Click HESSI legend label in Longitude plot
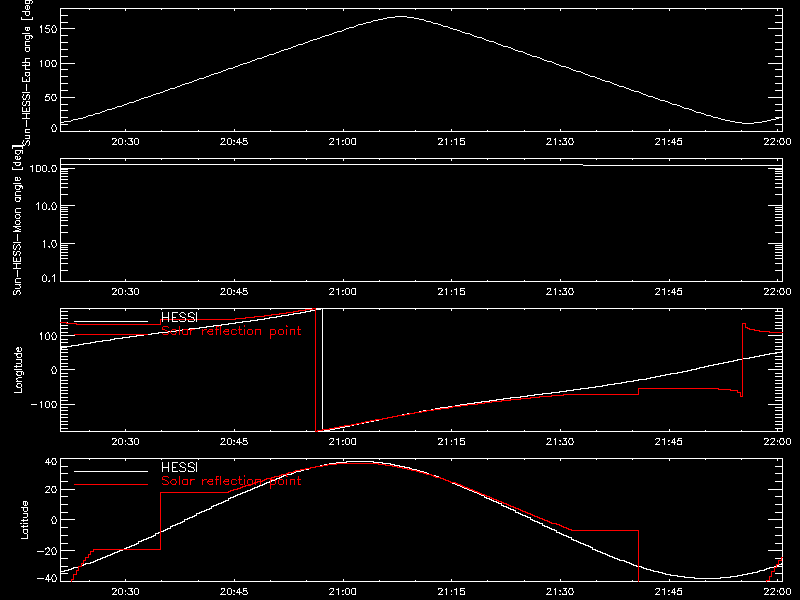800x600 pixels. [179, 317]
